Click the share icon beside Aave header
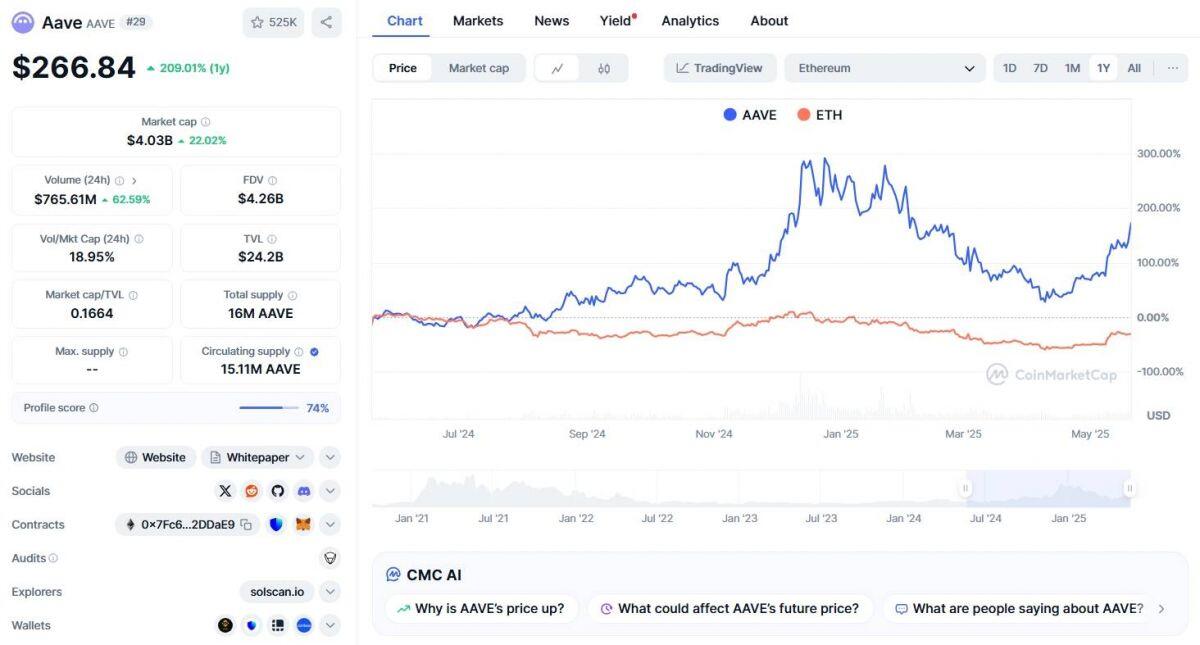This screenshot has width=1200, height=645. click(326, 22)
